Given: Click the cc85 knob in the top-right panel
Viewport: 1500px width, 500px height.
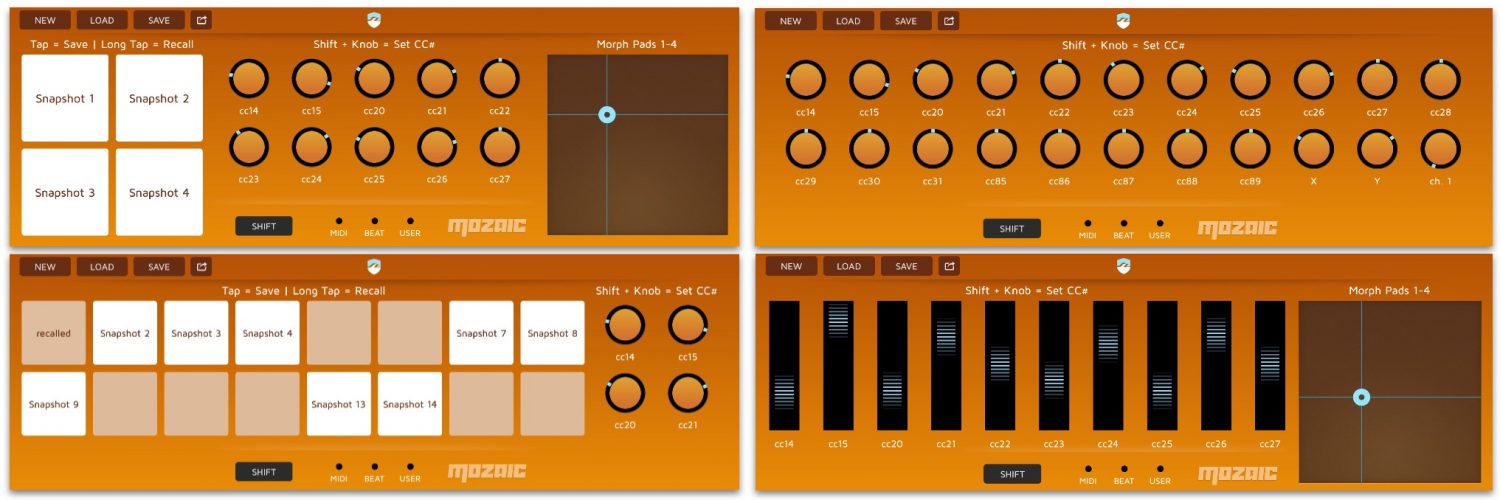Looking at the screenshot, I should 996,149.
